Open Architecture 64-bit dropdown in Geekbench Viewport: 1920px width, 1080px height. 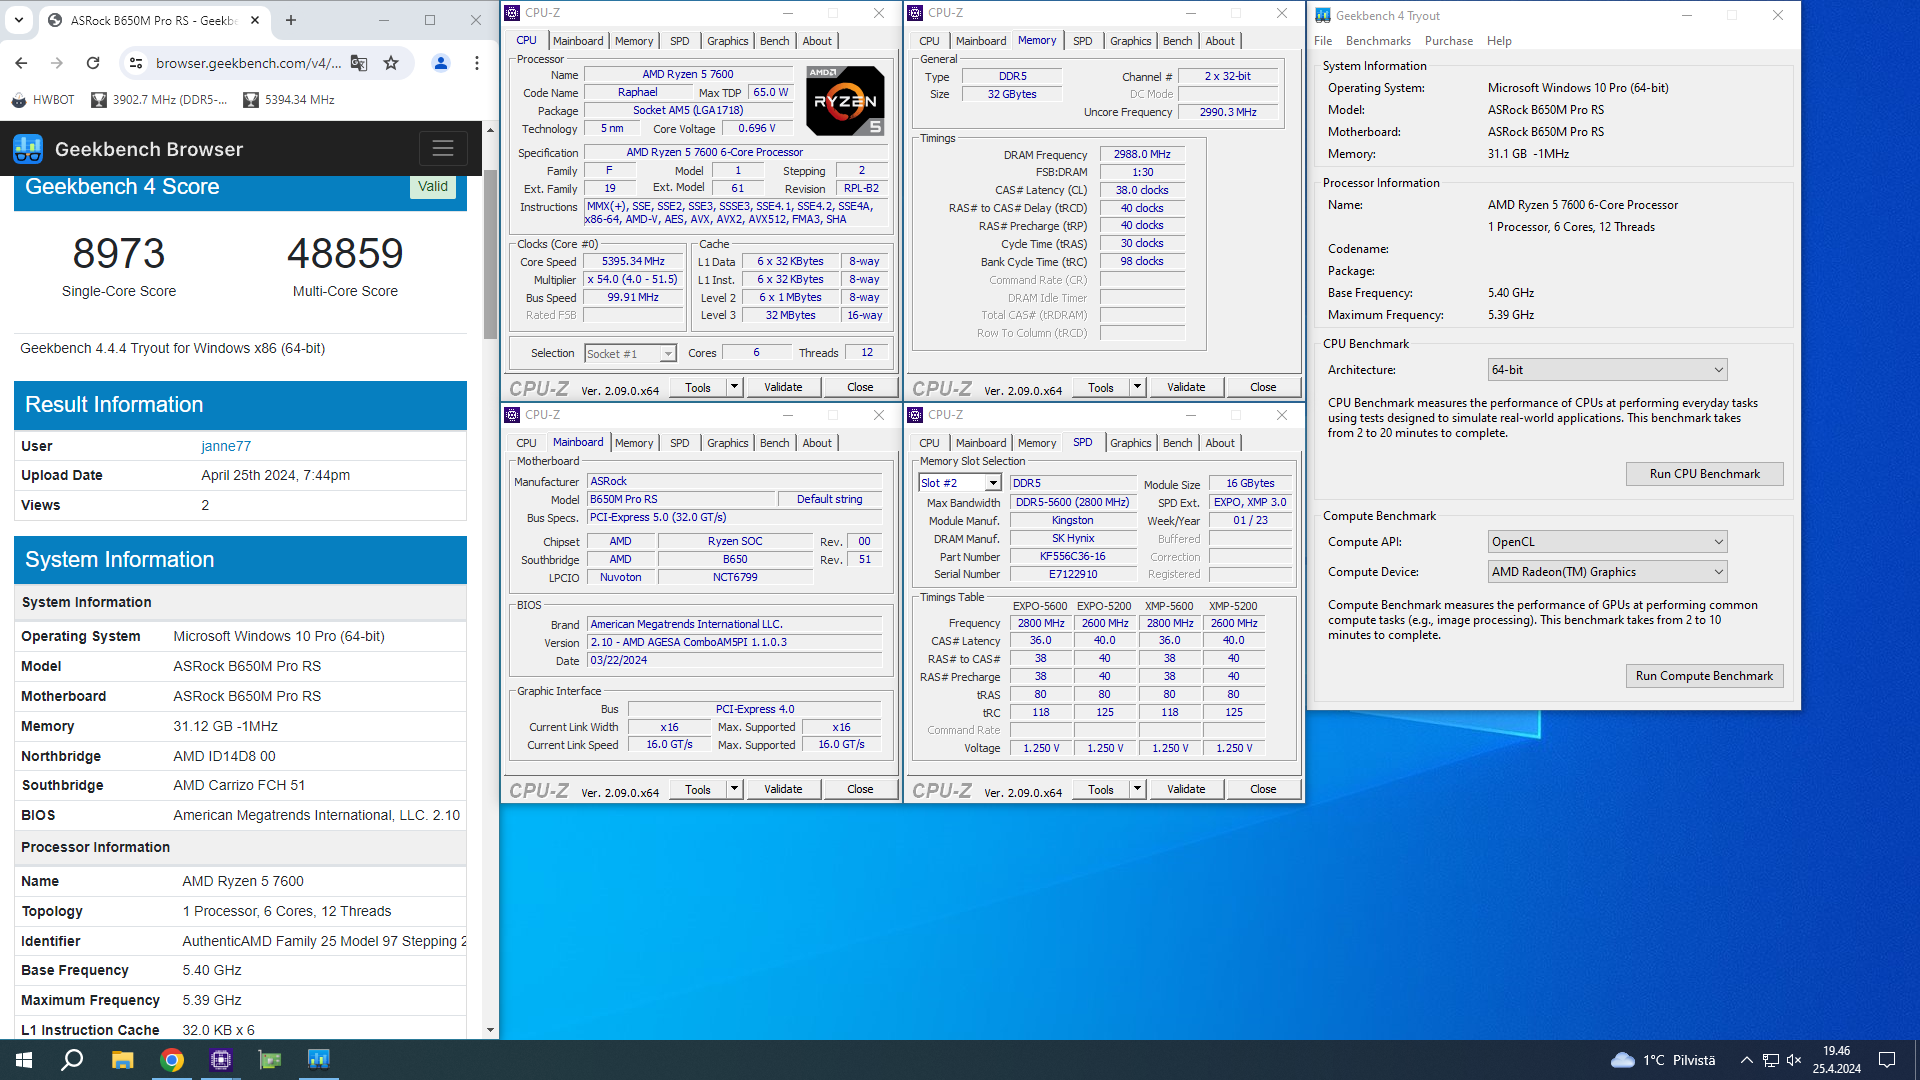(1607, 370)
